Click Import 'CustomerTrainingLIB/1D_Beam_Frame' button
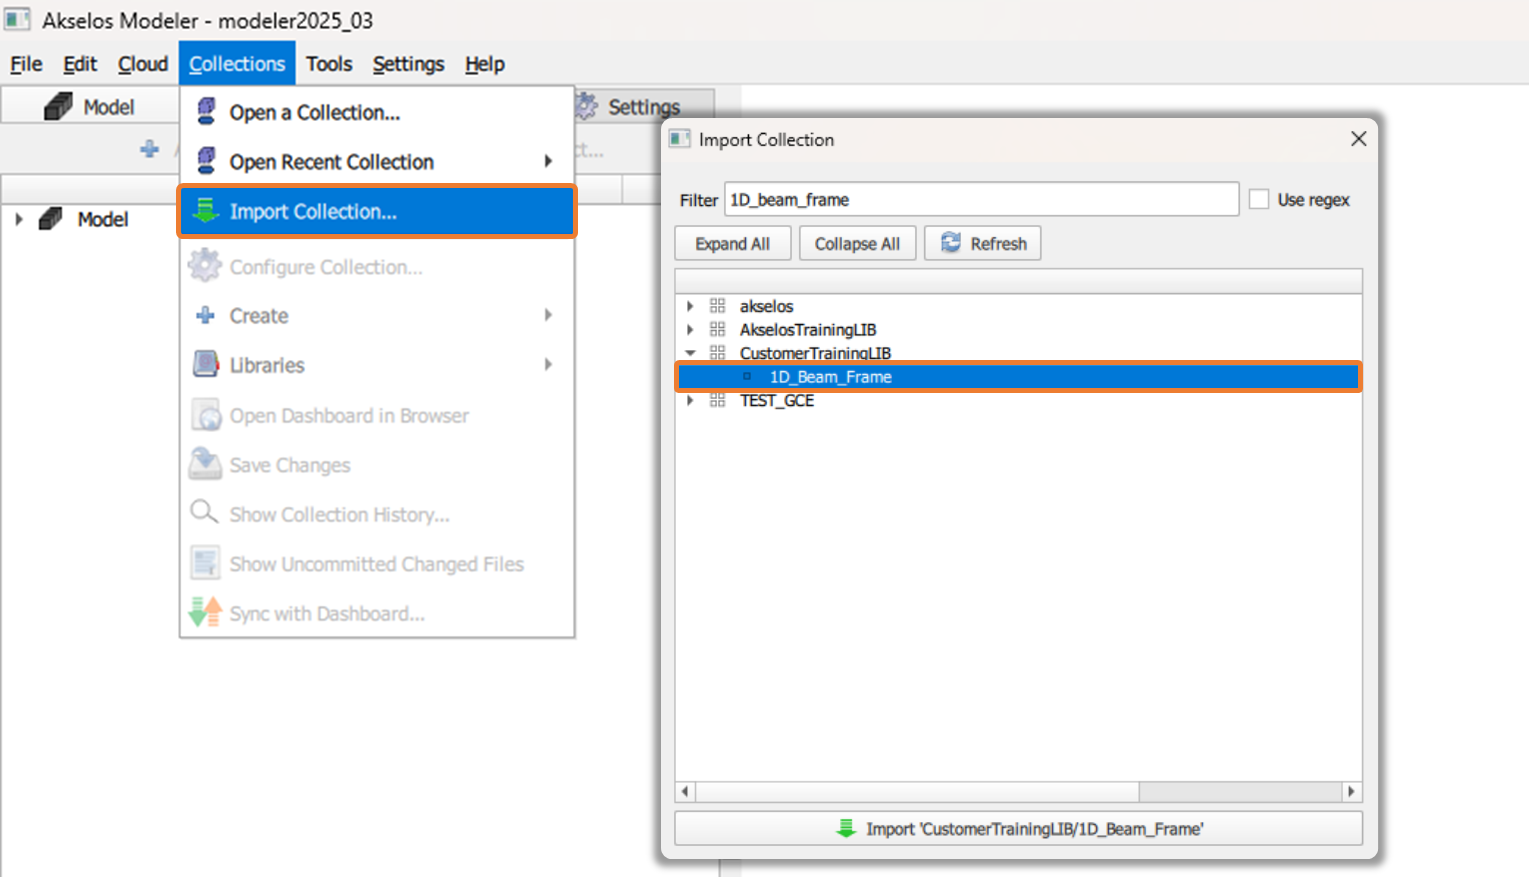This screenshot has height=877, width=1529. pos(1018,828)
